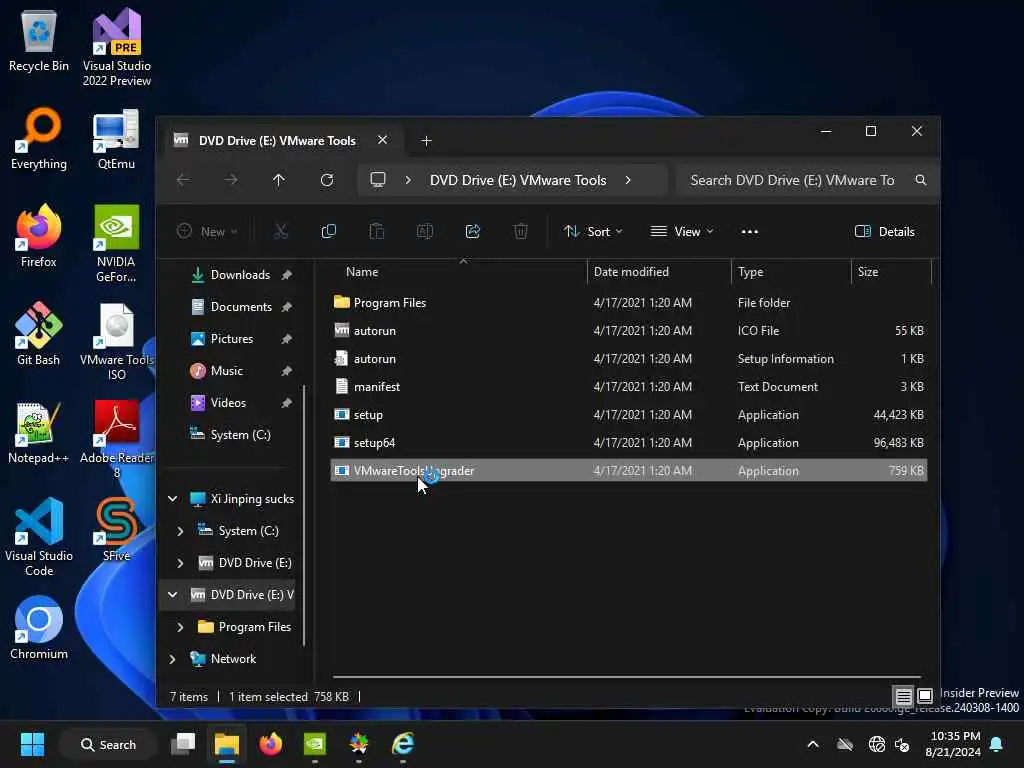Click the Copy icon in toolbar
This screenshot has width=1024, height=768.
[328, 231]
